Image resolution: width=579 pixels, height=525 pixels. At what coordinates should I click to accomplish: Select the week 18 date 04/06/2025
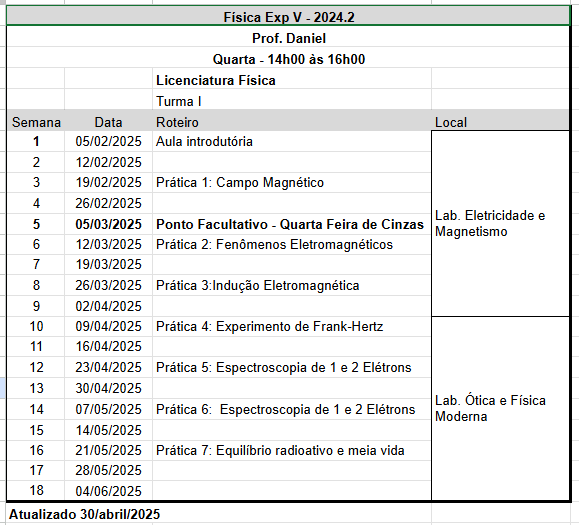[x=108, y=491]
